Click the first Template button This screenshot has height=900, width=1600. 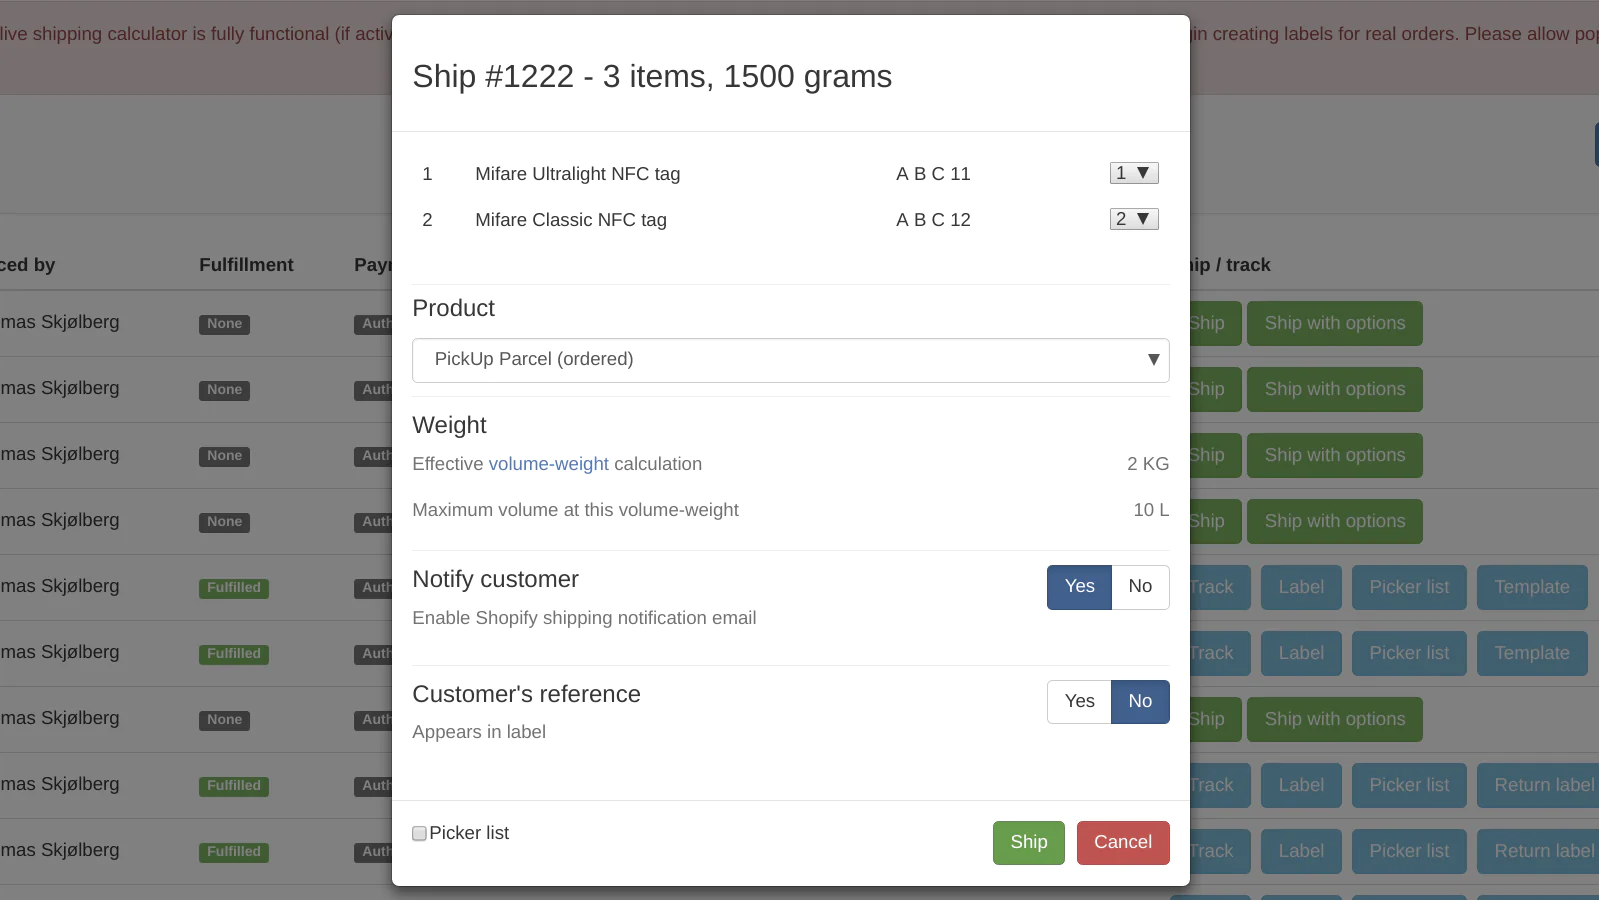1531,588
